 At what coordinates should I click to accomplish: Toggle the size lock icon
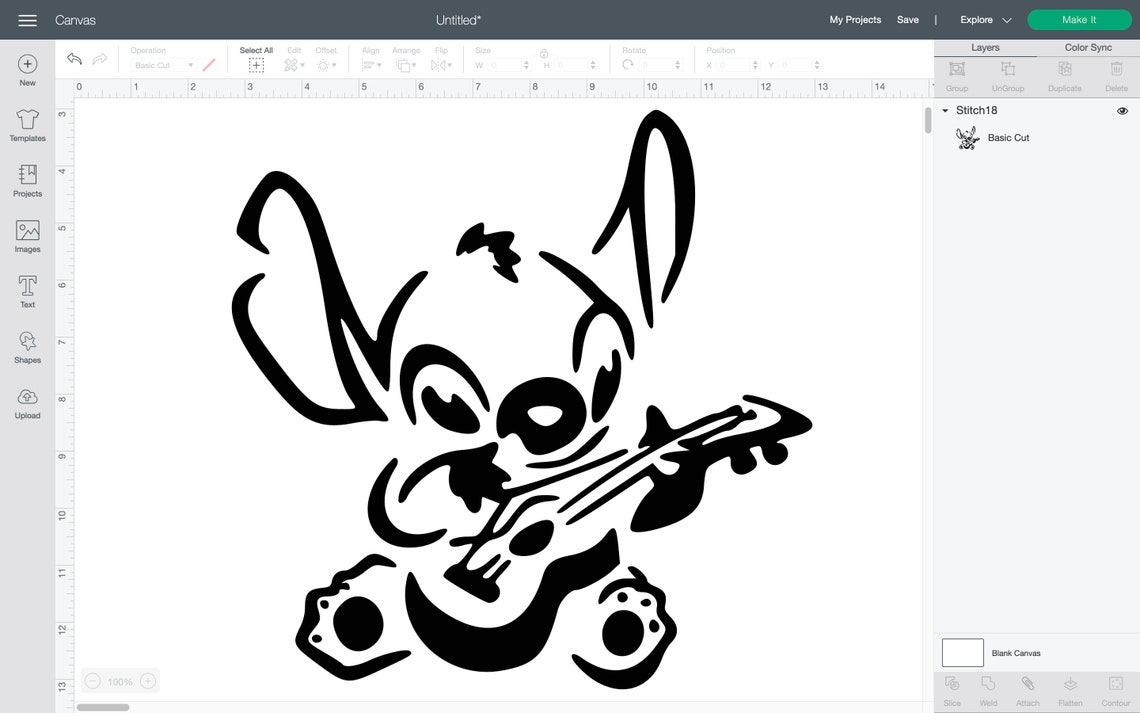point(543,55)
